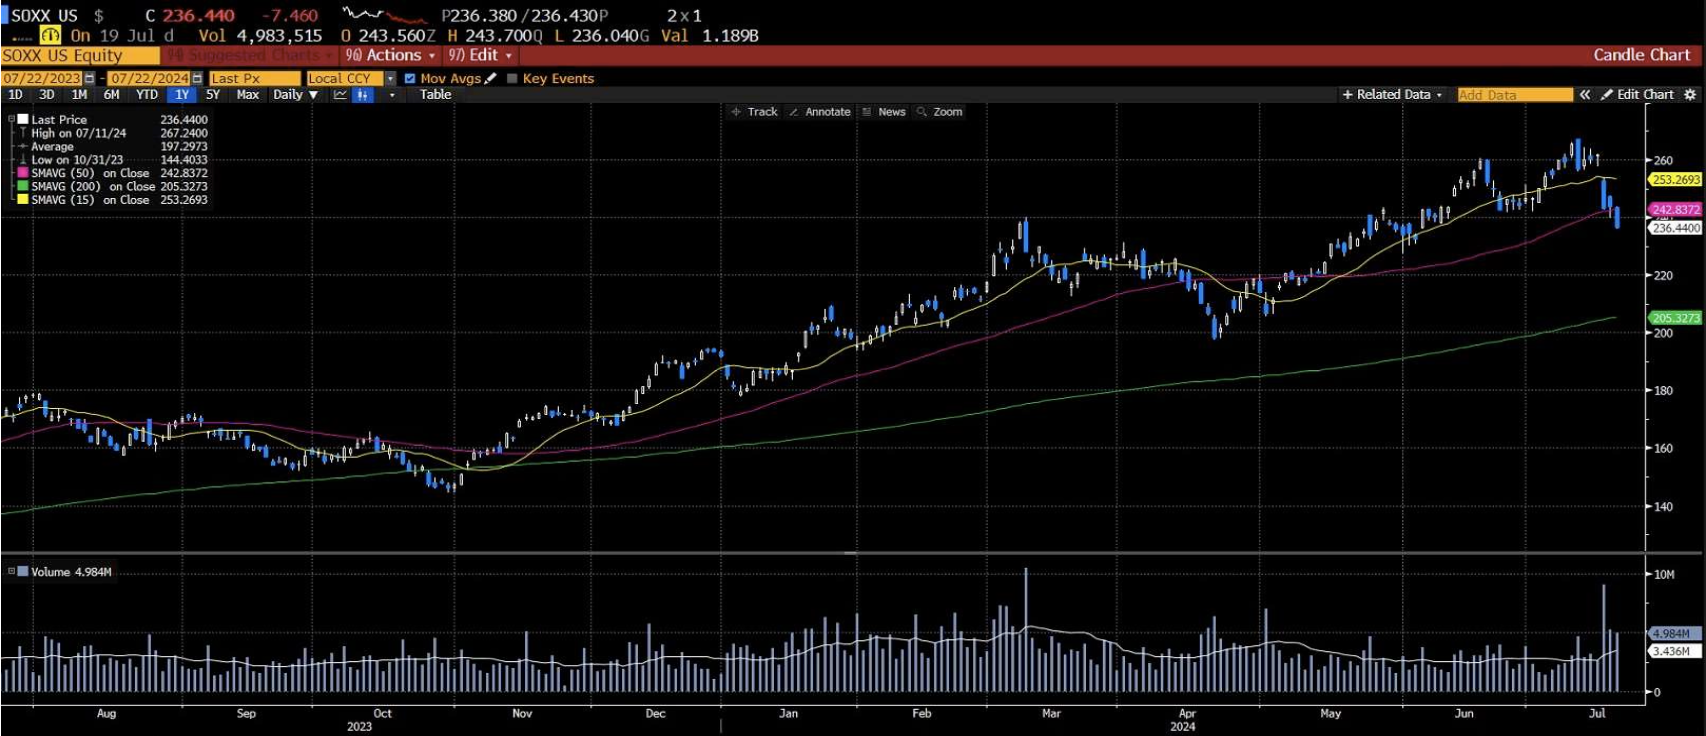This screenshot has height=736, width=1706.
Task: Toggle the Mov Avgs checkbox
Action: coord(410,78)
